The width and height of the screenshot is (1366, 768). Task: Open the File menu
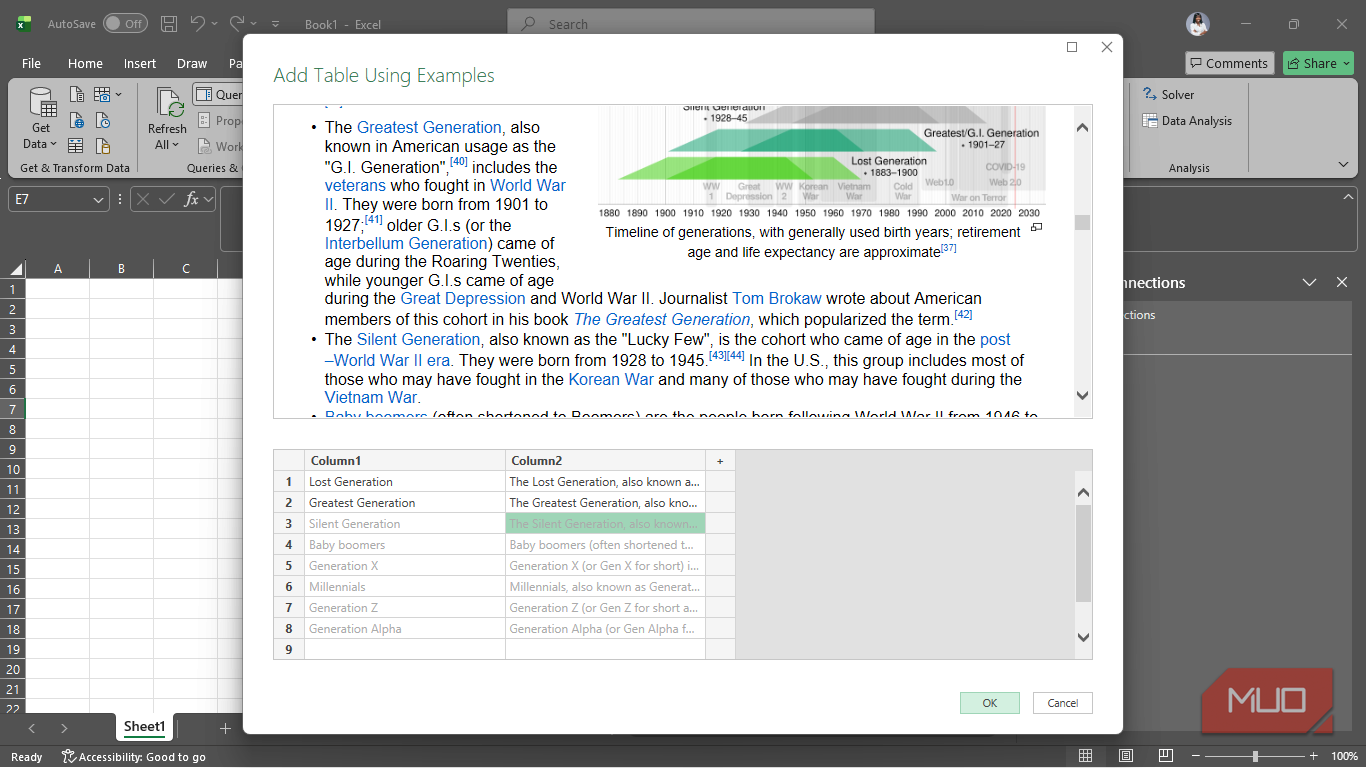click(x=31, y=63)
